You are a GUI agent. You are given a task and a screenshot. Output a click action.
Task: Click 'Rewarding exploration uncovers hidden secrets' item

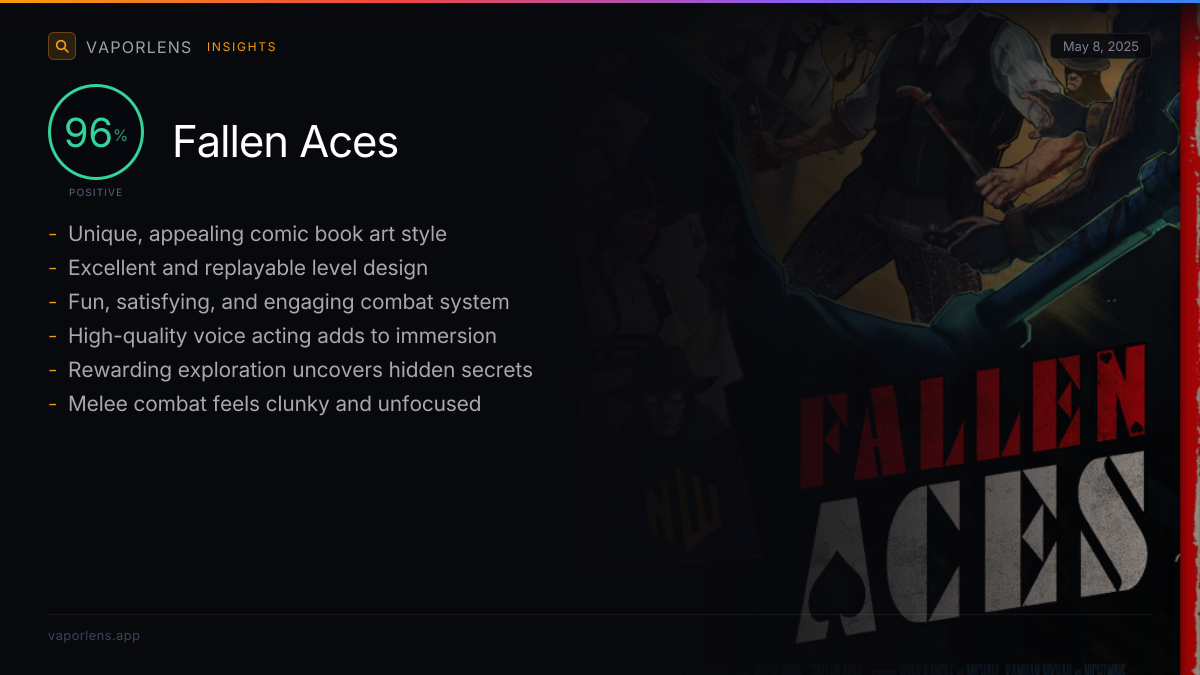pos(300,370)
